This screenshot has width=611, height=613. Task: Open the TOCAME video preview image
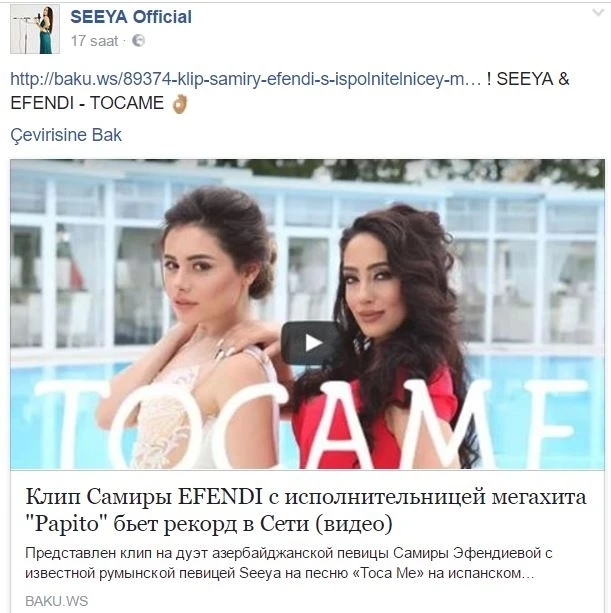point(307,314)
